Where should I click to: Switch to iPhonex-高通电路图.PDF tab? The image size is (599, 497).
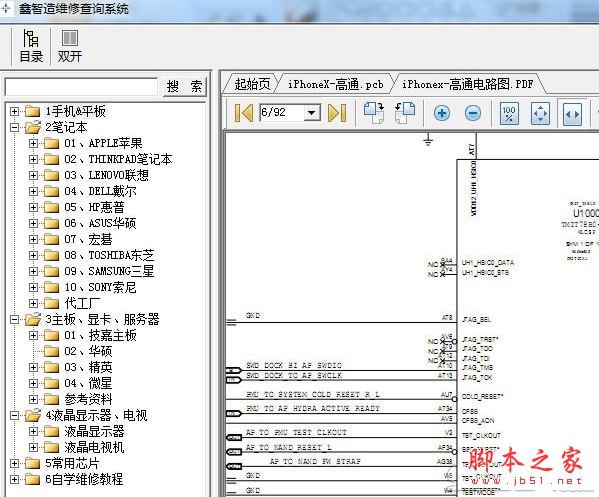tap(467, 84)
